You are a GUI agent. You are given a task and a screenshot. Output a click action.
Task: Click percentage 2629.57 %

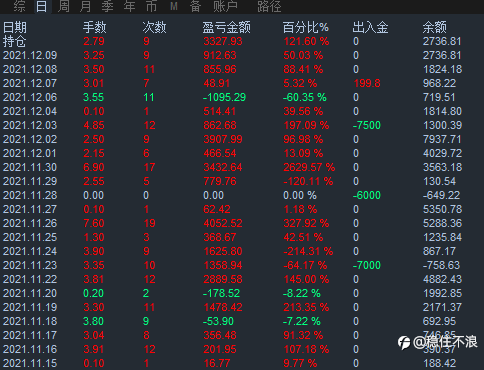coord(309,167)
